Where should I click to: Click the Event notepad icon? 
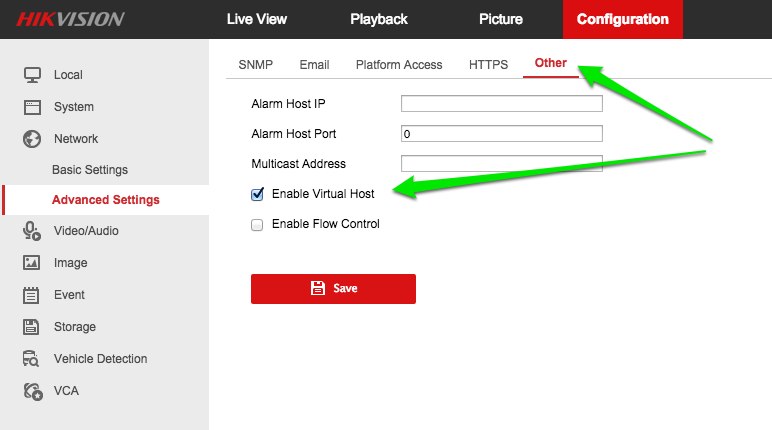pyautogui.click(x=32, y=295)
